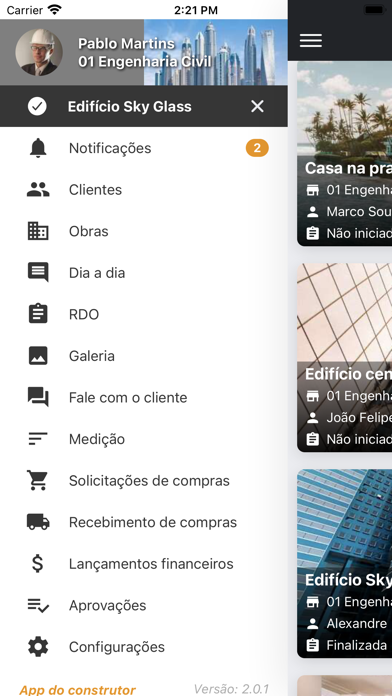Image resolution: width=392 pixels, height=696 pixels.
Task: Click clipboard icon beside Finalizada
Action: click(313, 645)
